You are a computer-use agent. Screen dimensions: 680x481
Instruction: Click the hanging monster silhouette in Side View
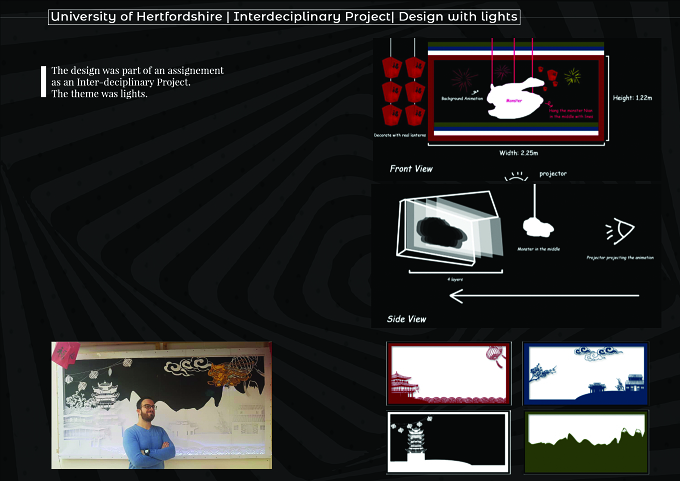pos(538,227)
